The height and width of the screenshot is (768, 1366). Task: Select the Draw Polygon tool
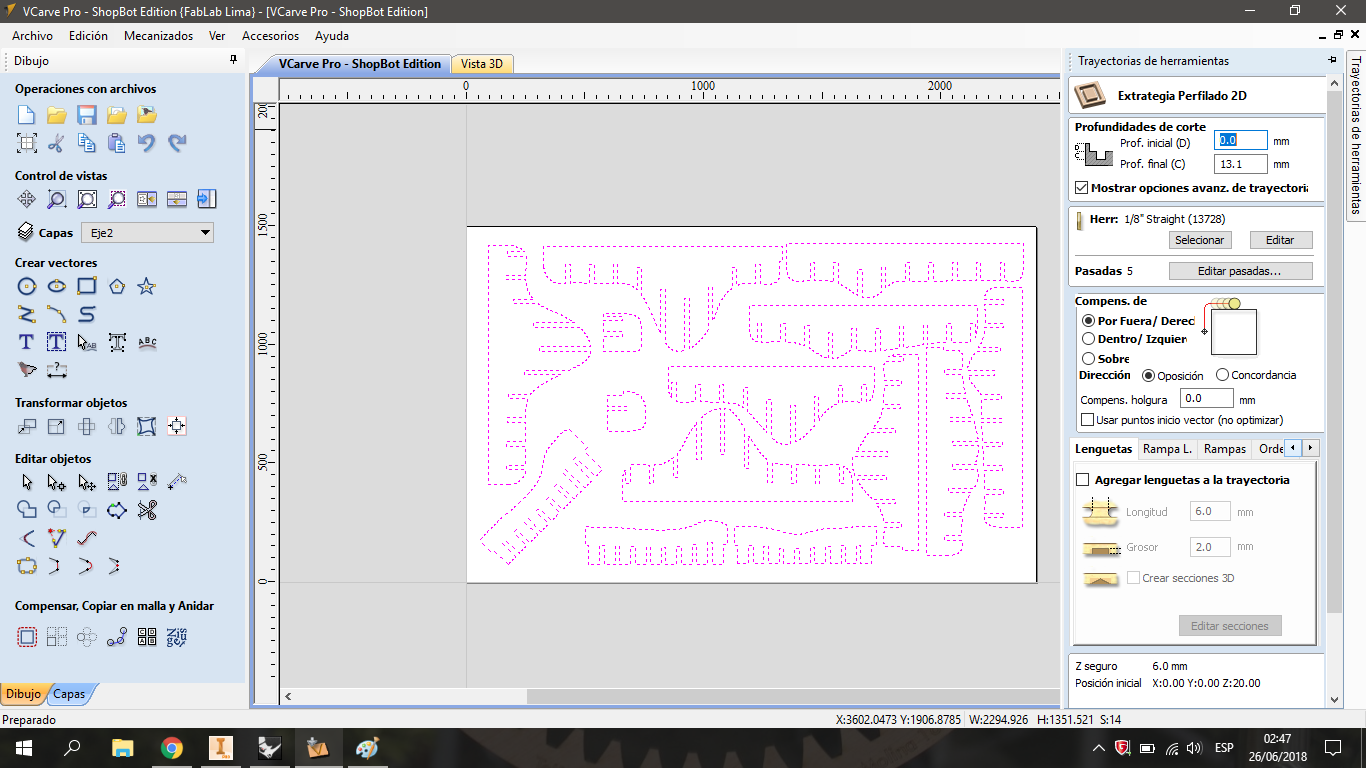pyautogui.click(x=117, y=286)
